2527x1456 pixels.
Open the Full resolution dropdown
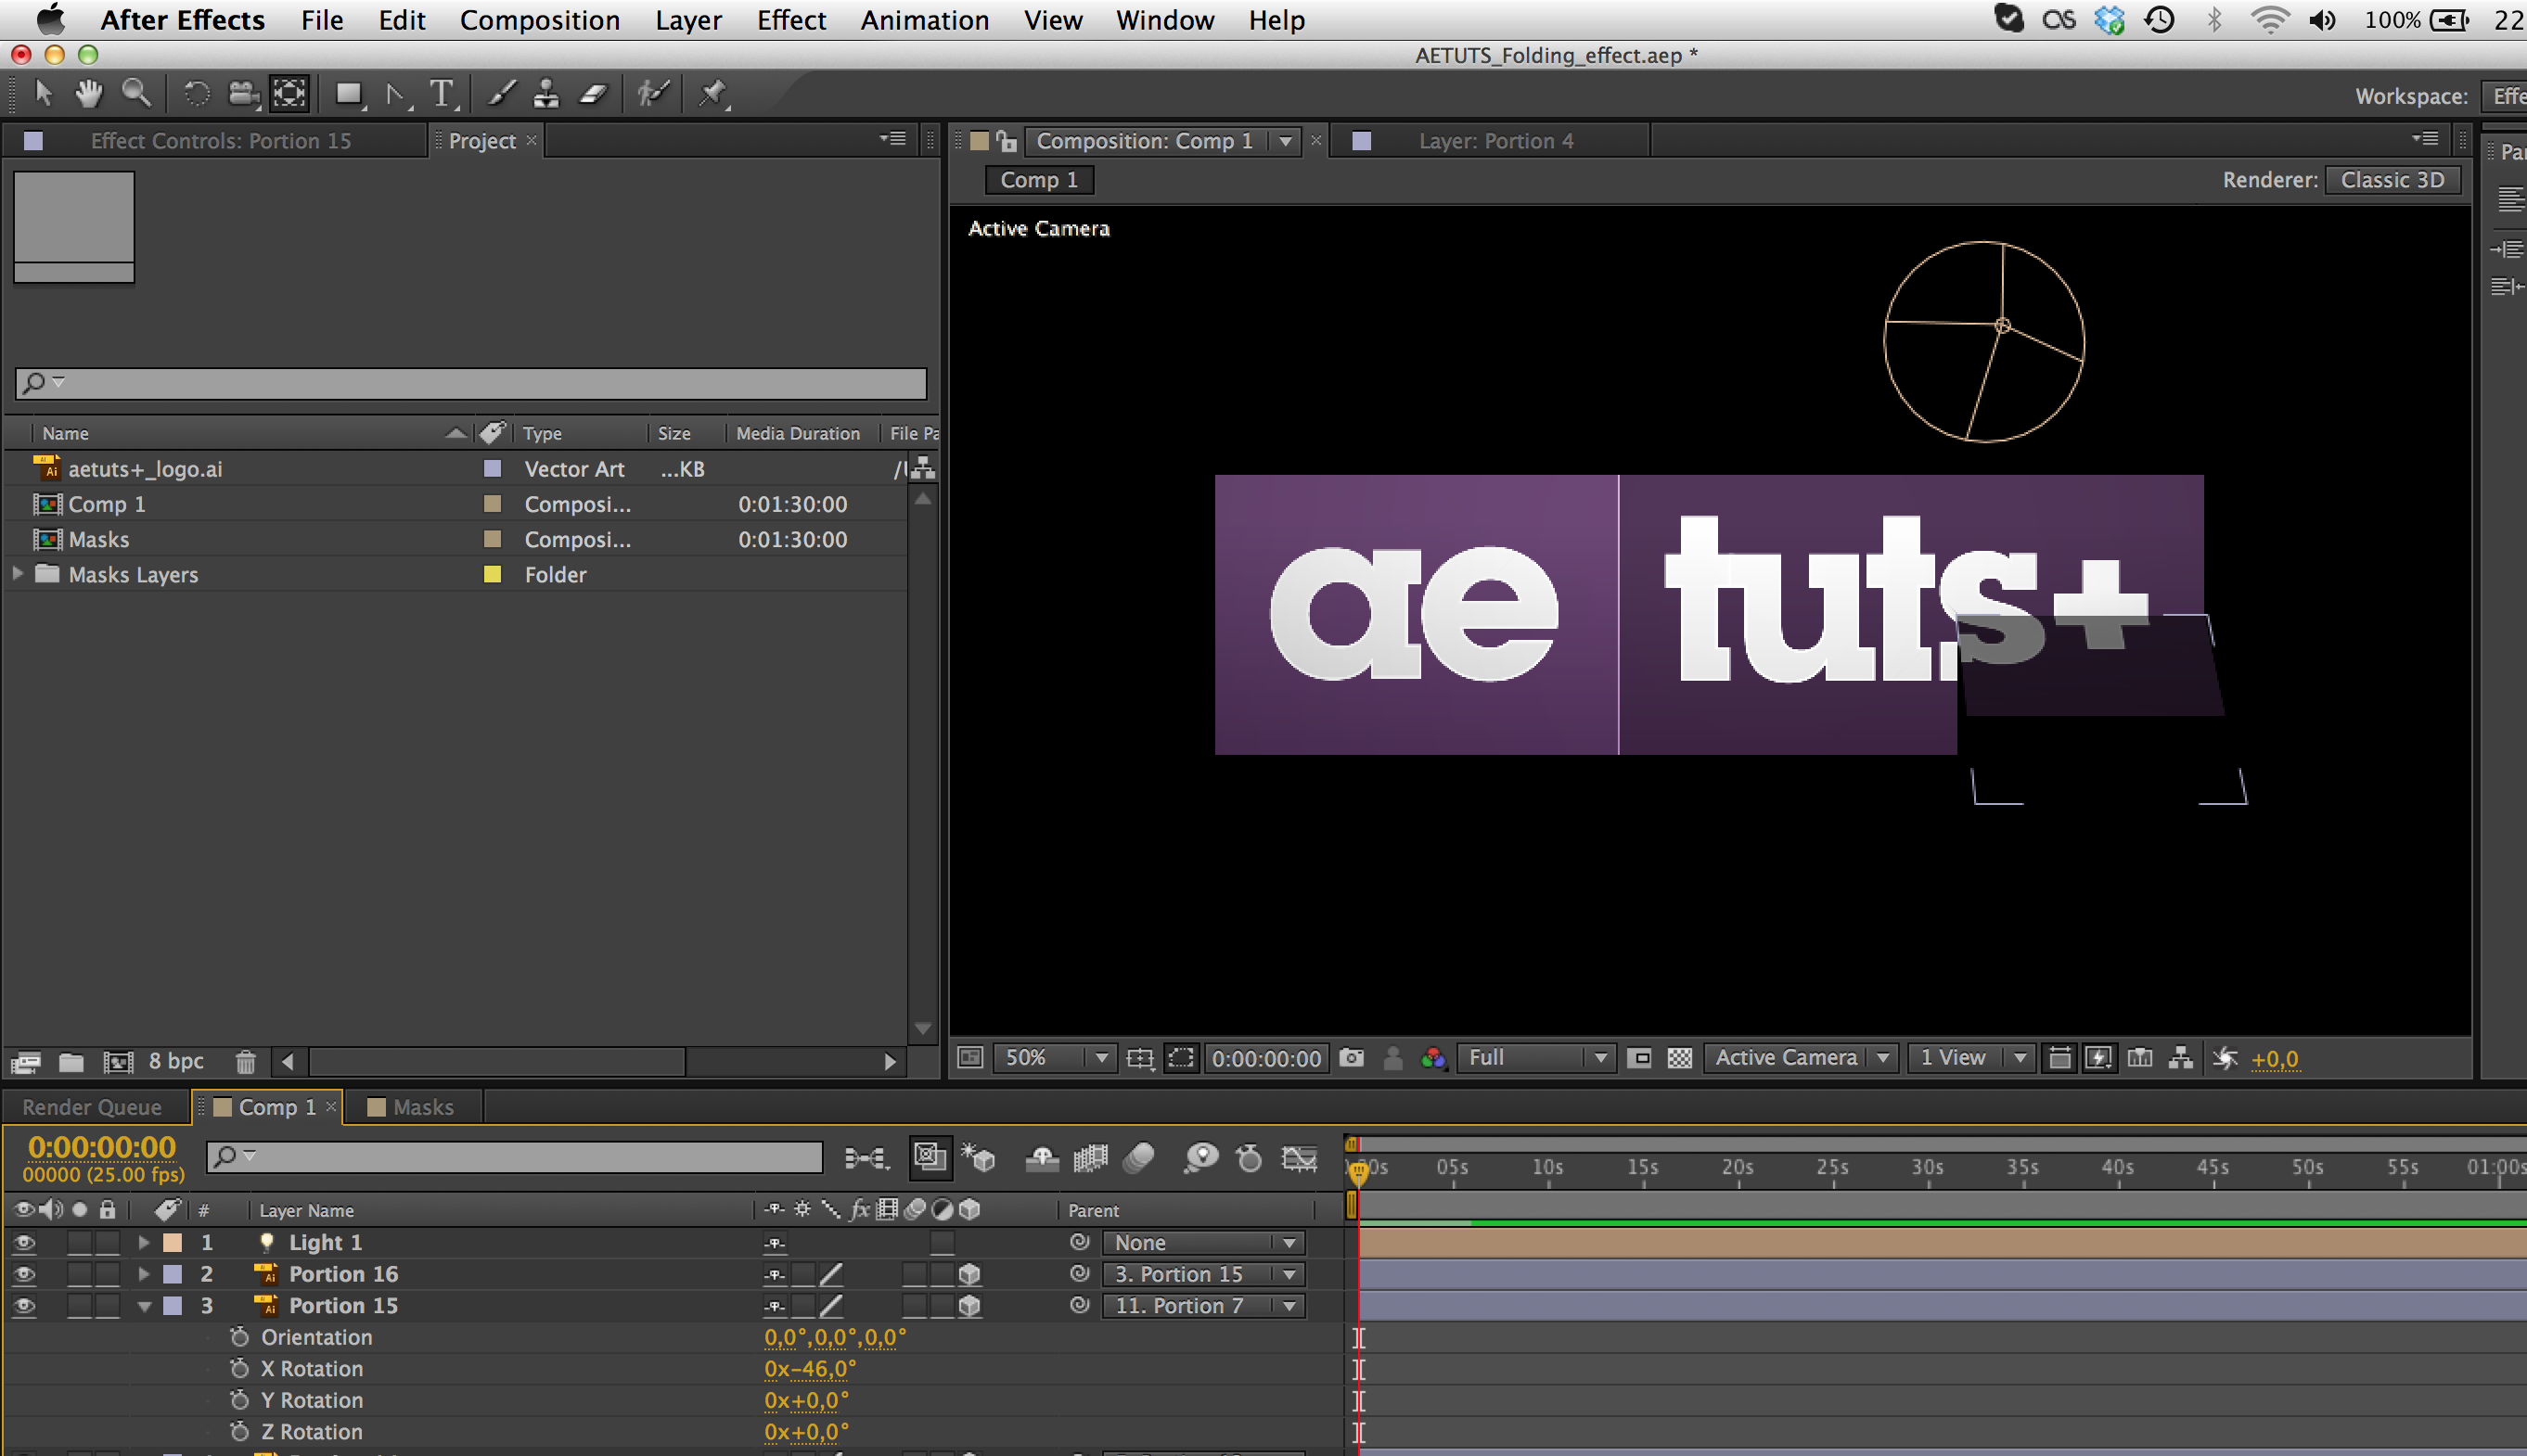point(1535,1058)
